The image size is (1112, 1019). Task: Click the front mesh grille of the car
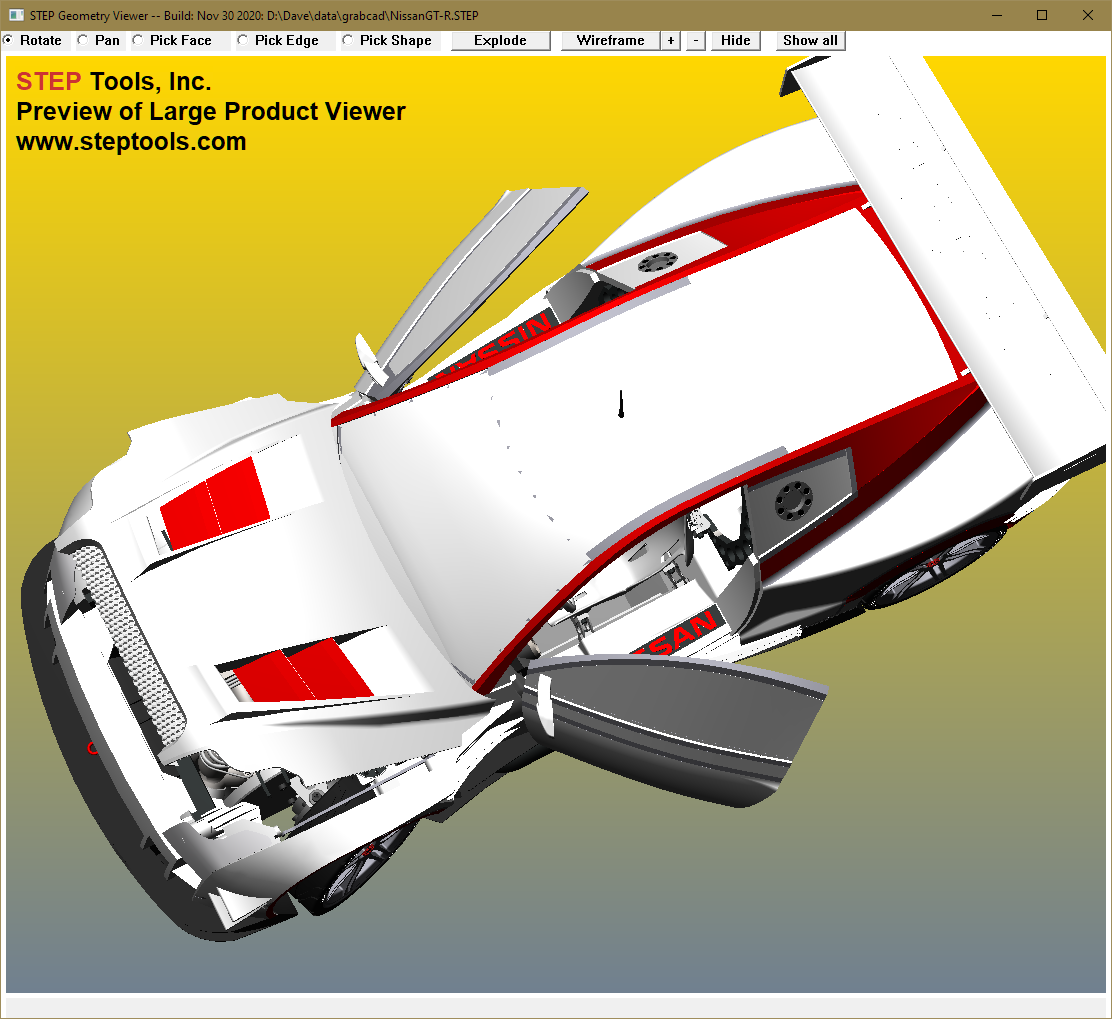pos(130,640)
